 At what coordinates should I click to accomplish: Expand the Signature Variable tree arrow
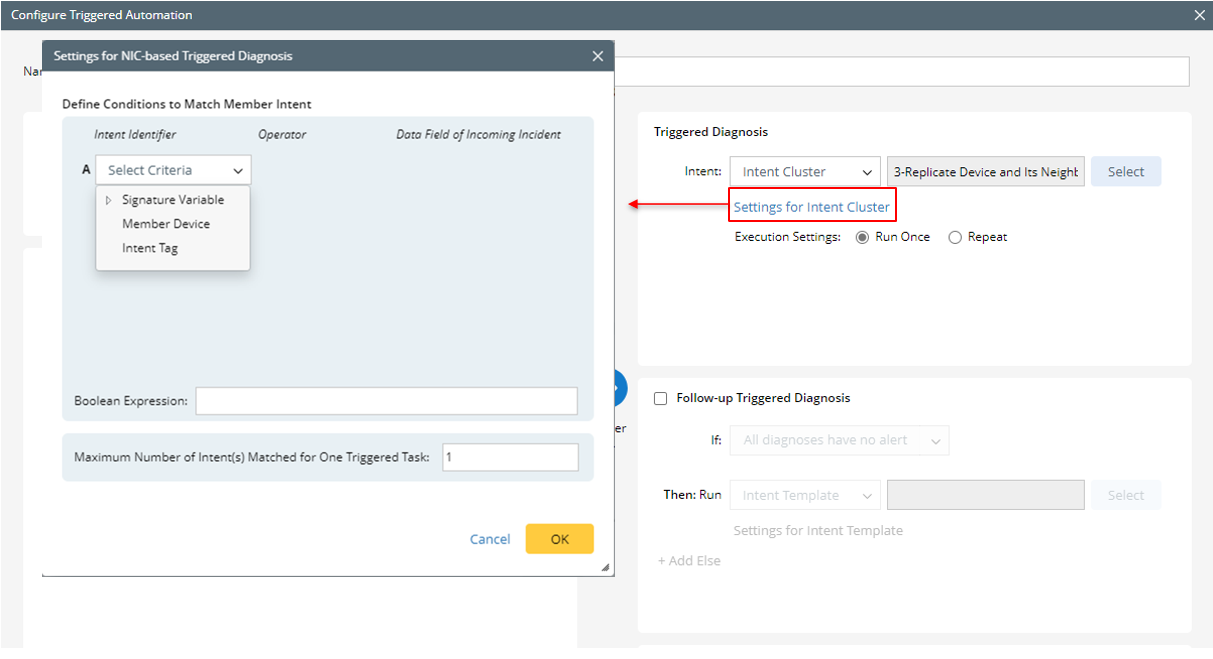108,200
